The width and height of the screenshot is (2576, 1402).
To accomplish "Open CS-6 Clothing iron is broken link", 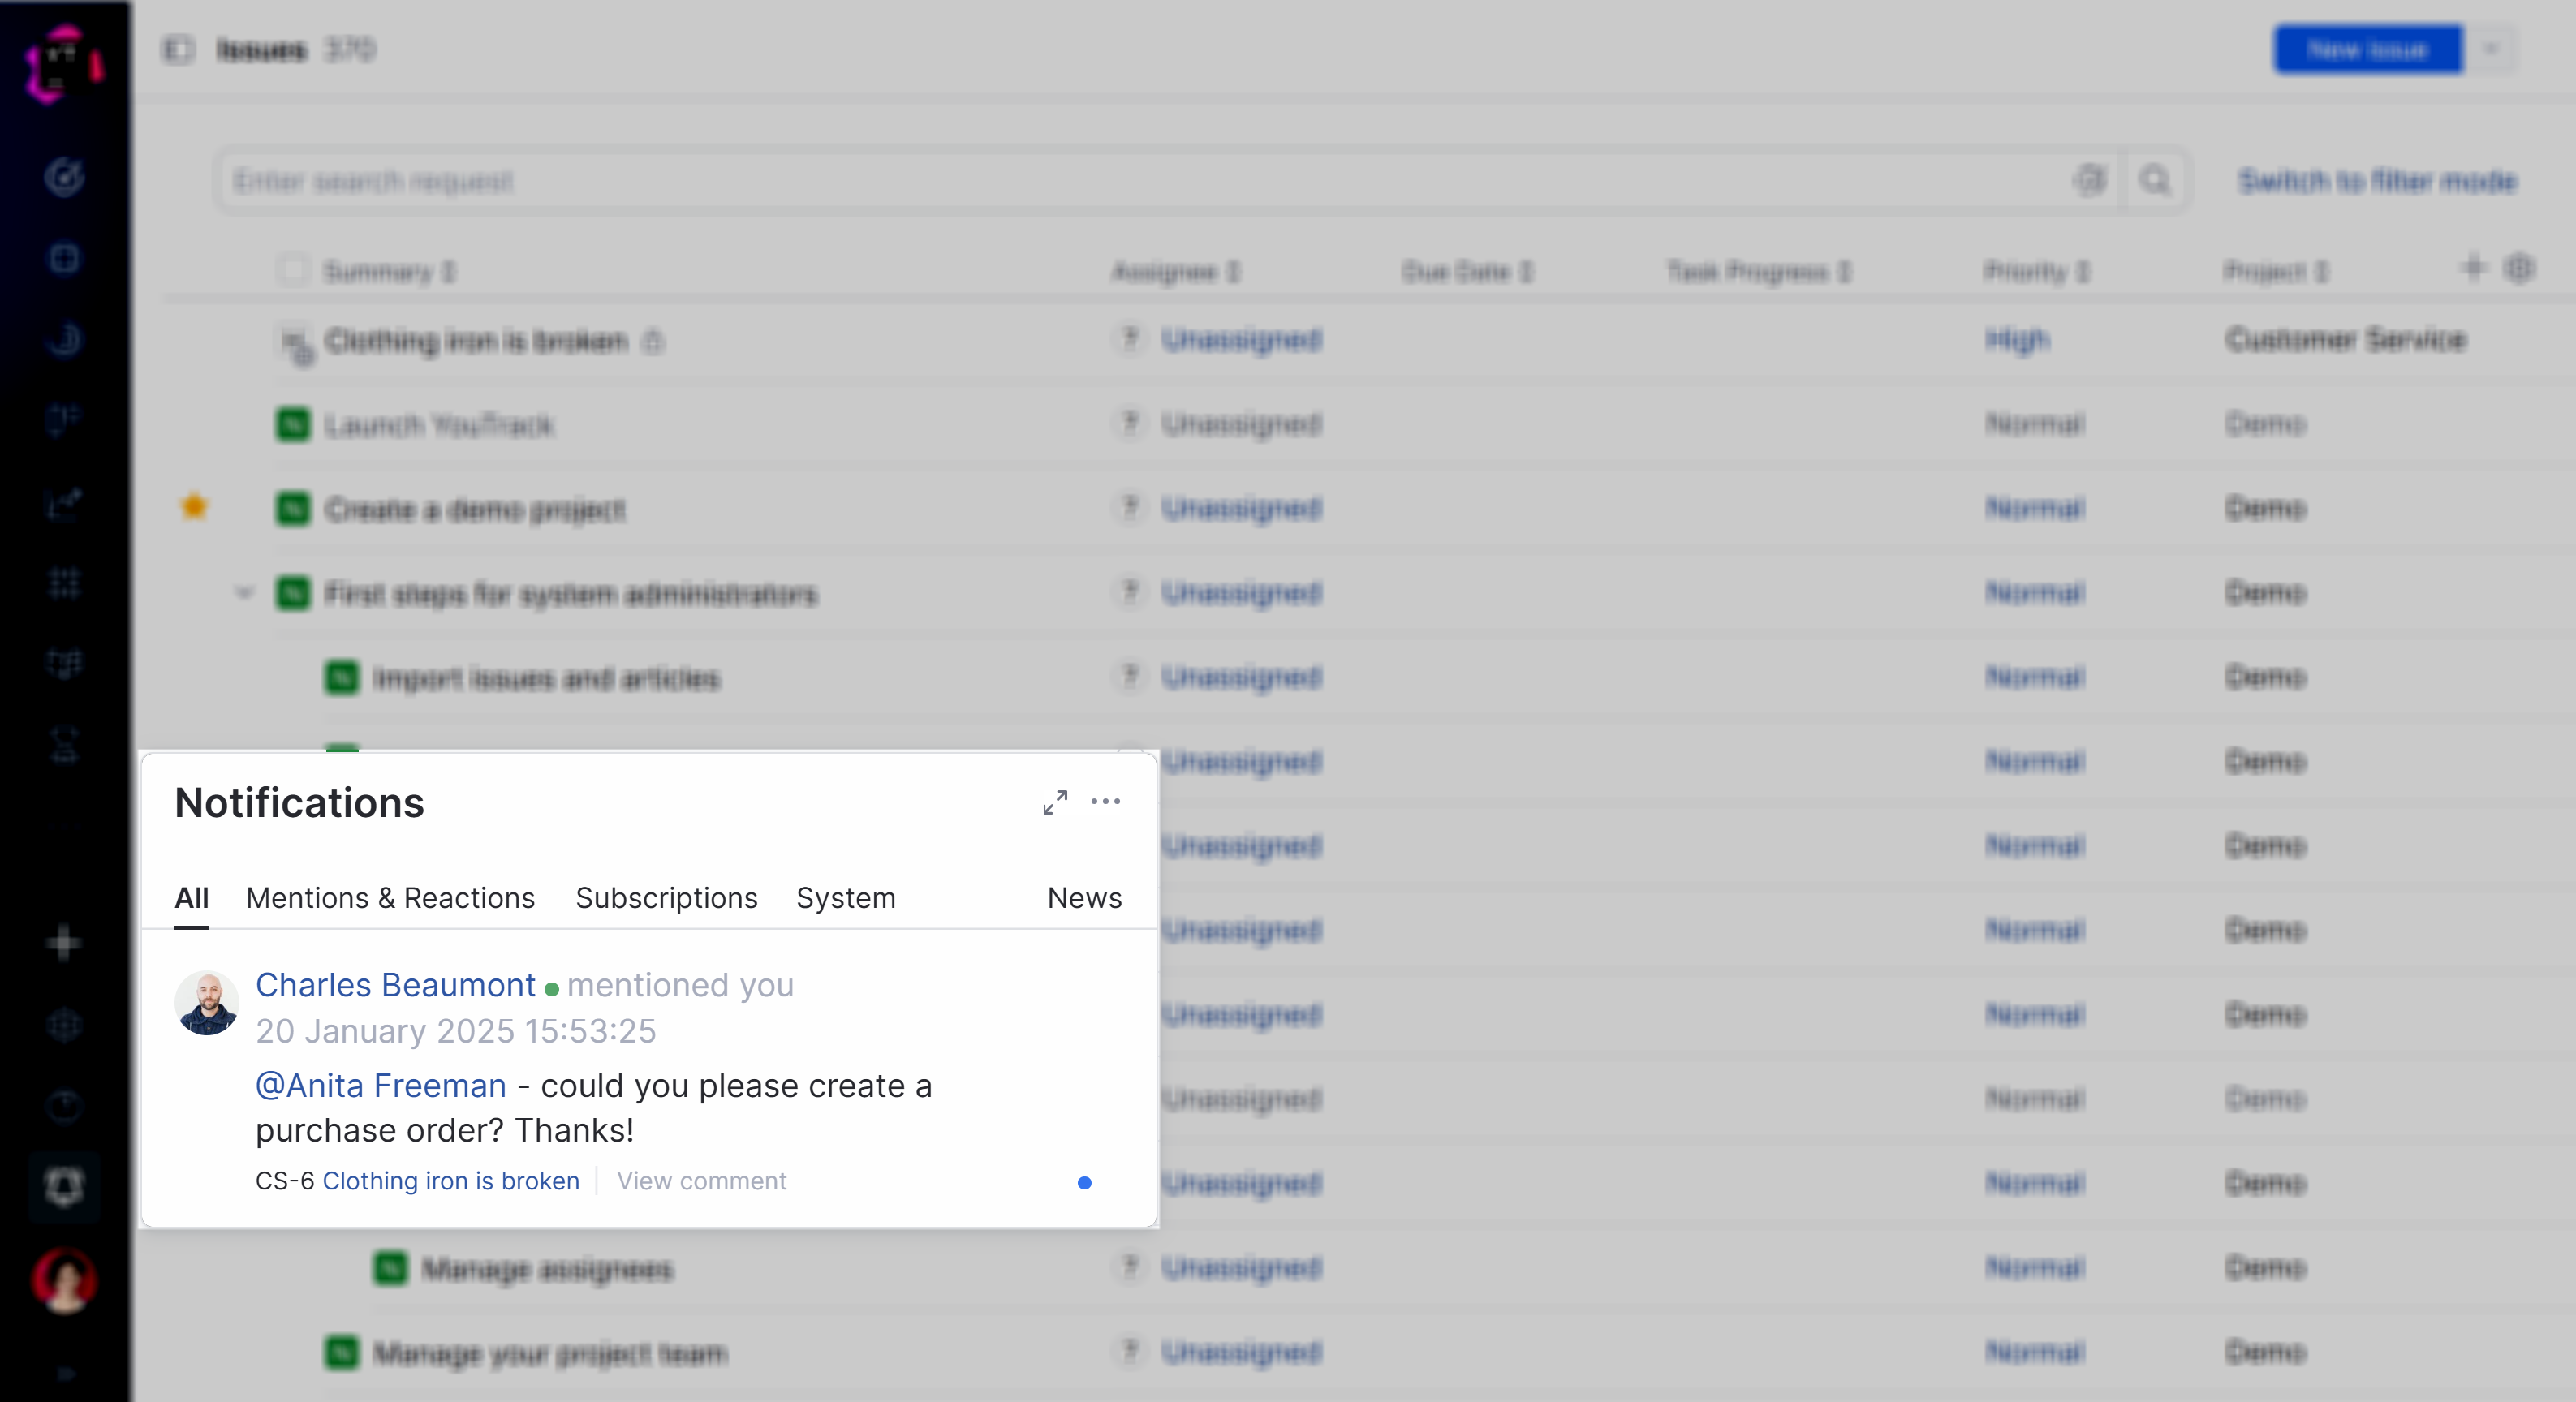I will pyautogui.click(x=450, y=1181).
